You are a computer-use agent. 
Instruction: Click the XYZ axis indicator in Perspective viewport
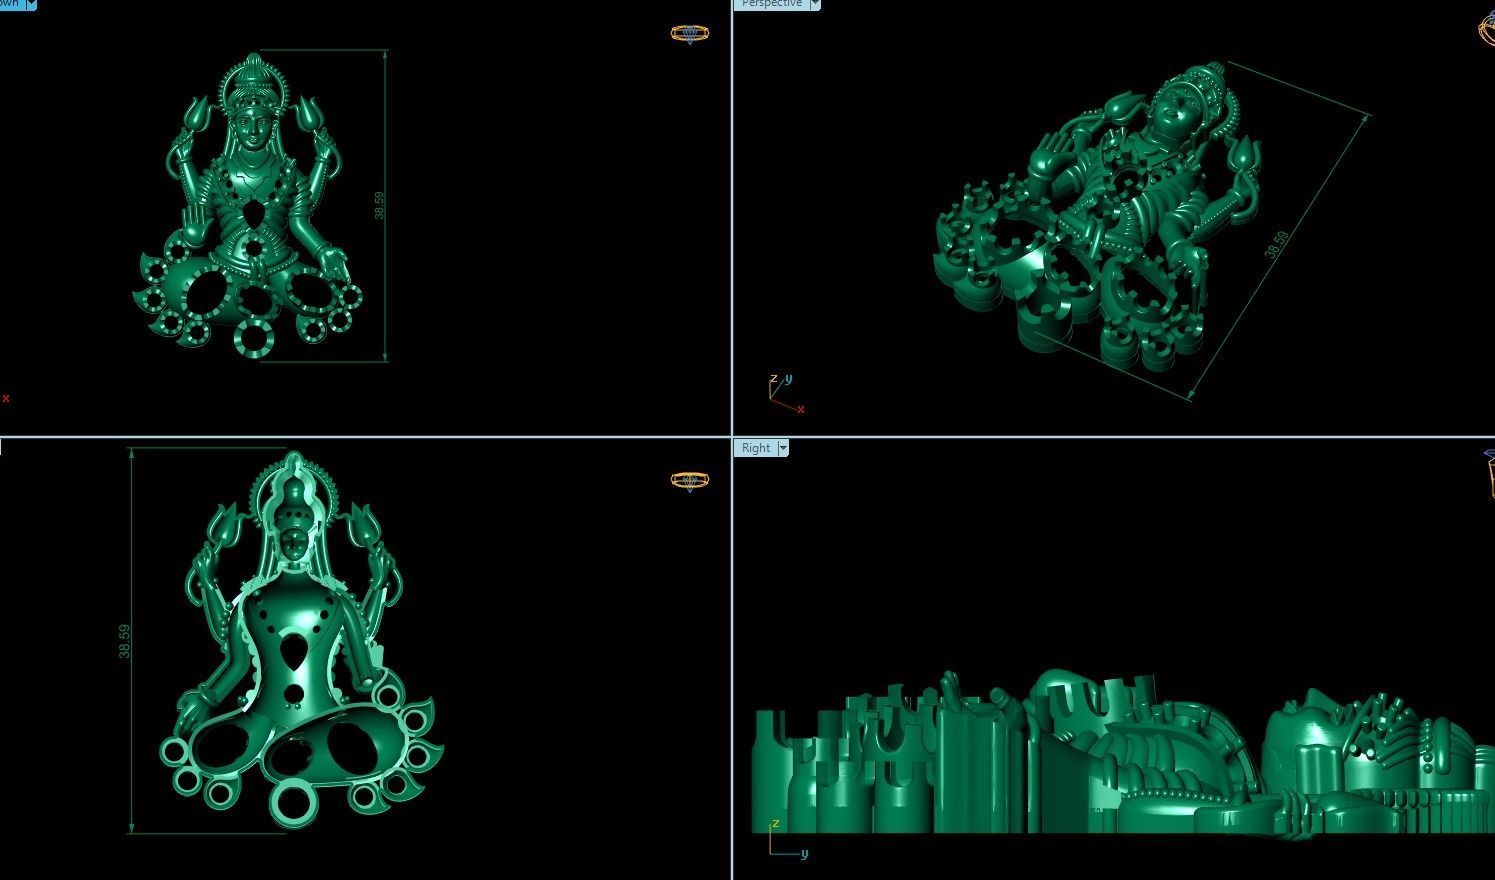coord(786,394)
